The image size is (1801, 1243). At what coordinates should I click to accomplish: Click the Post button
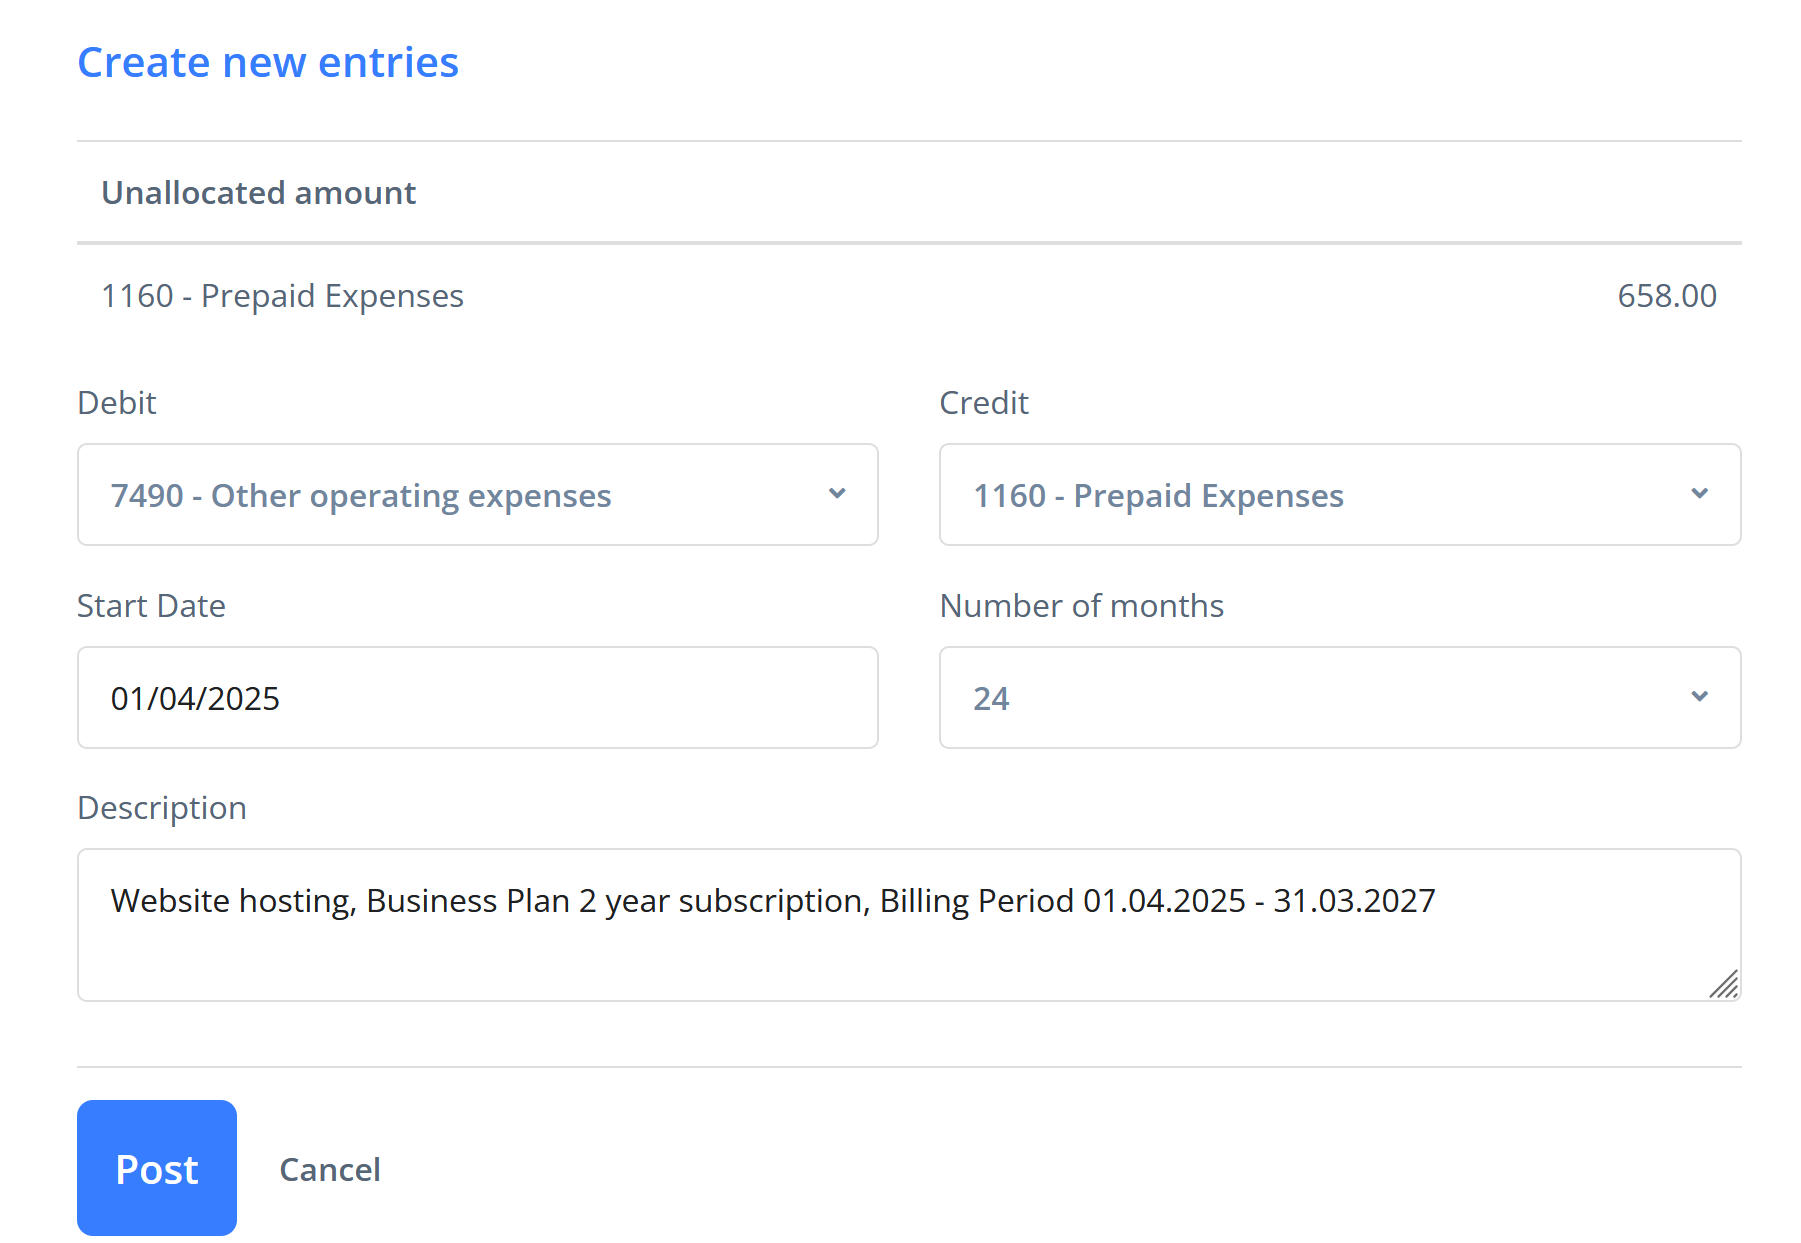tap(157, 1168)
